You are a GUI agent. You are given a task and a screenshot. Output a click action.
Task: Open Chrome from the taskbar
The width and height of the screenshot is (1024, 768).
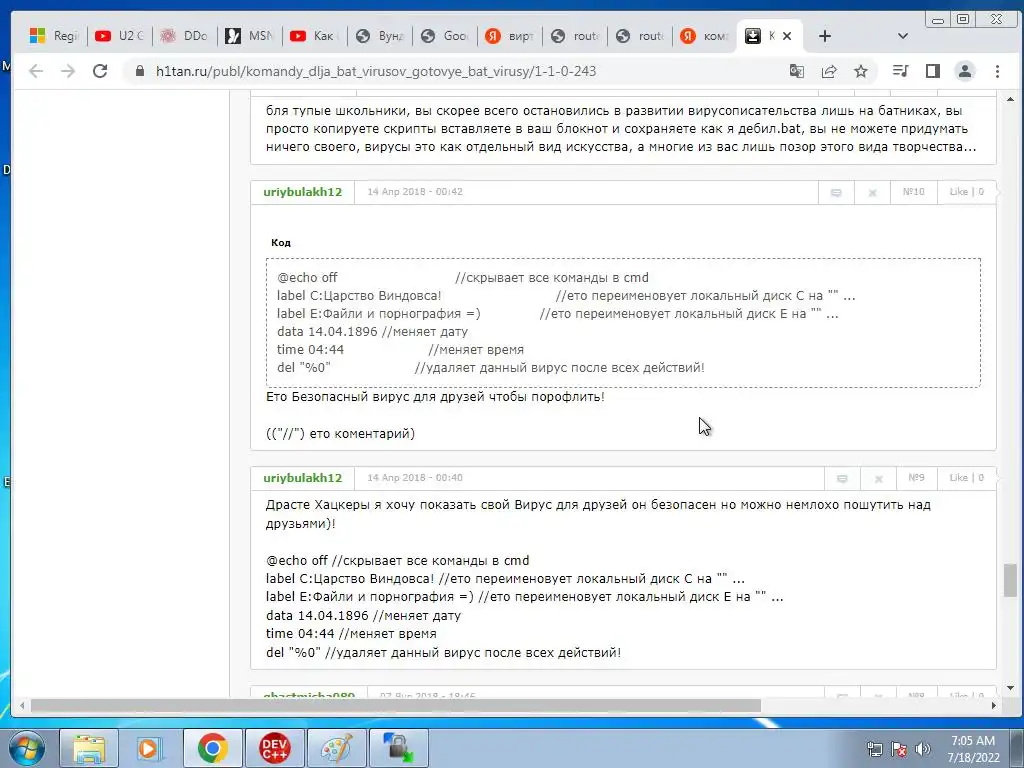click(x=213, y=748)
